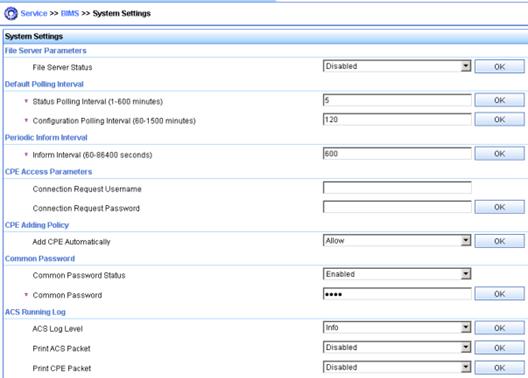Save Inform Interval using OK button
Image resolution: width=528 pixels, height=378 pixels.
[499, 154]
